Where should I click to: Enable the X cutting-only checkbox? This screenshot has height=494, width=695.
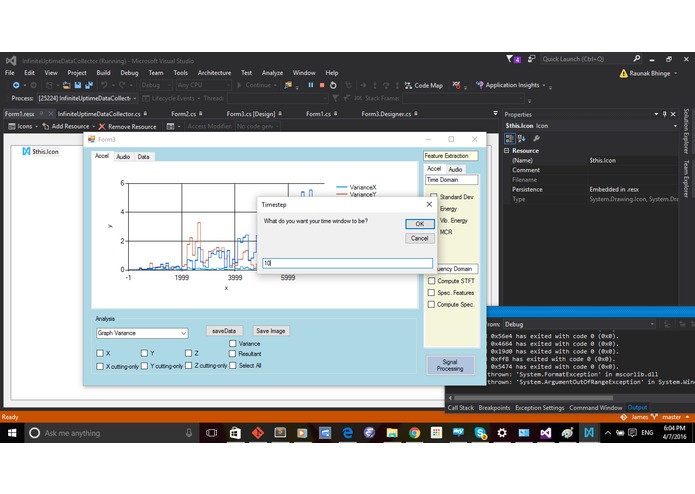point(100,366)
